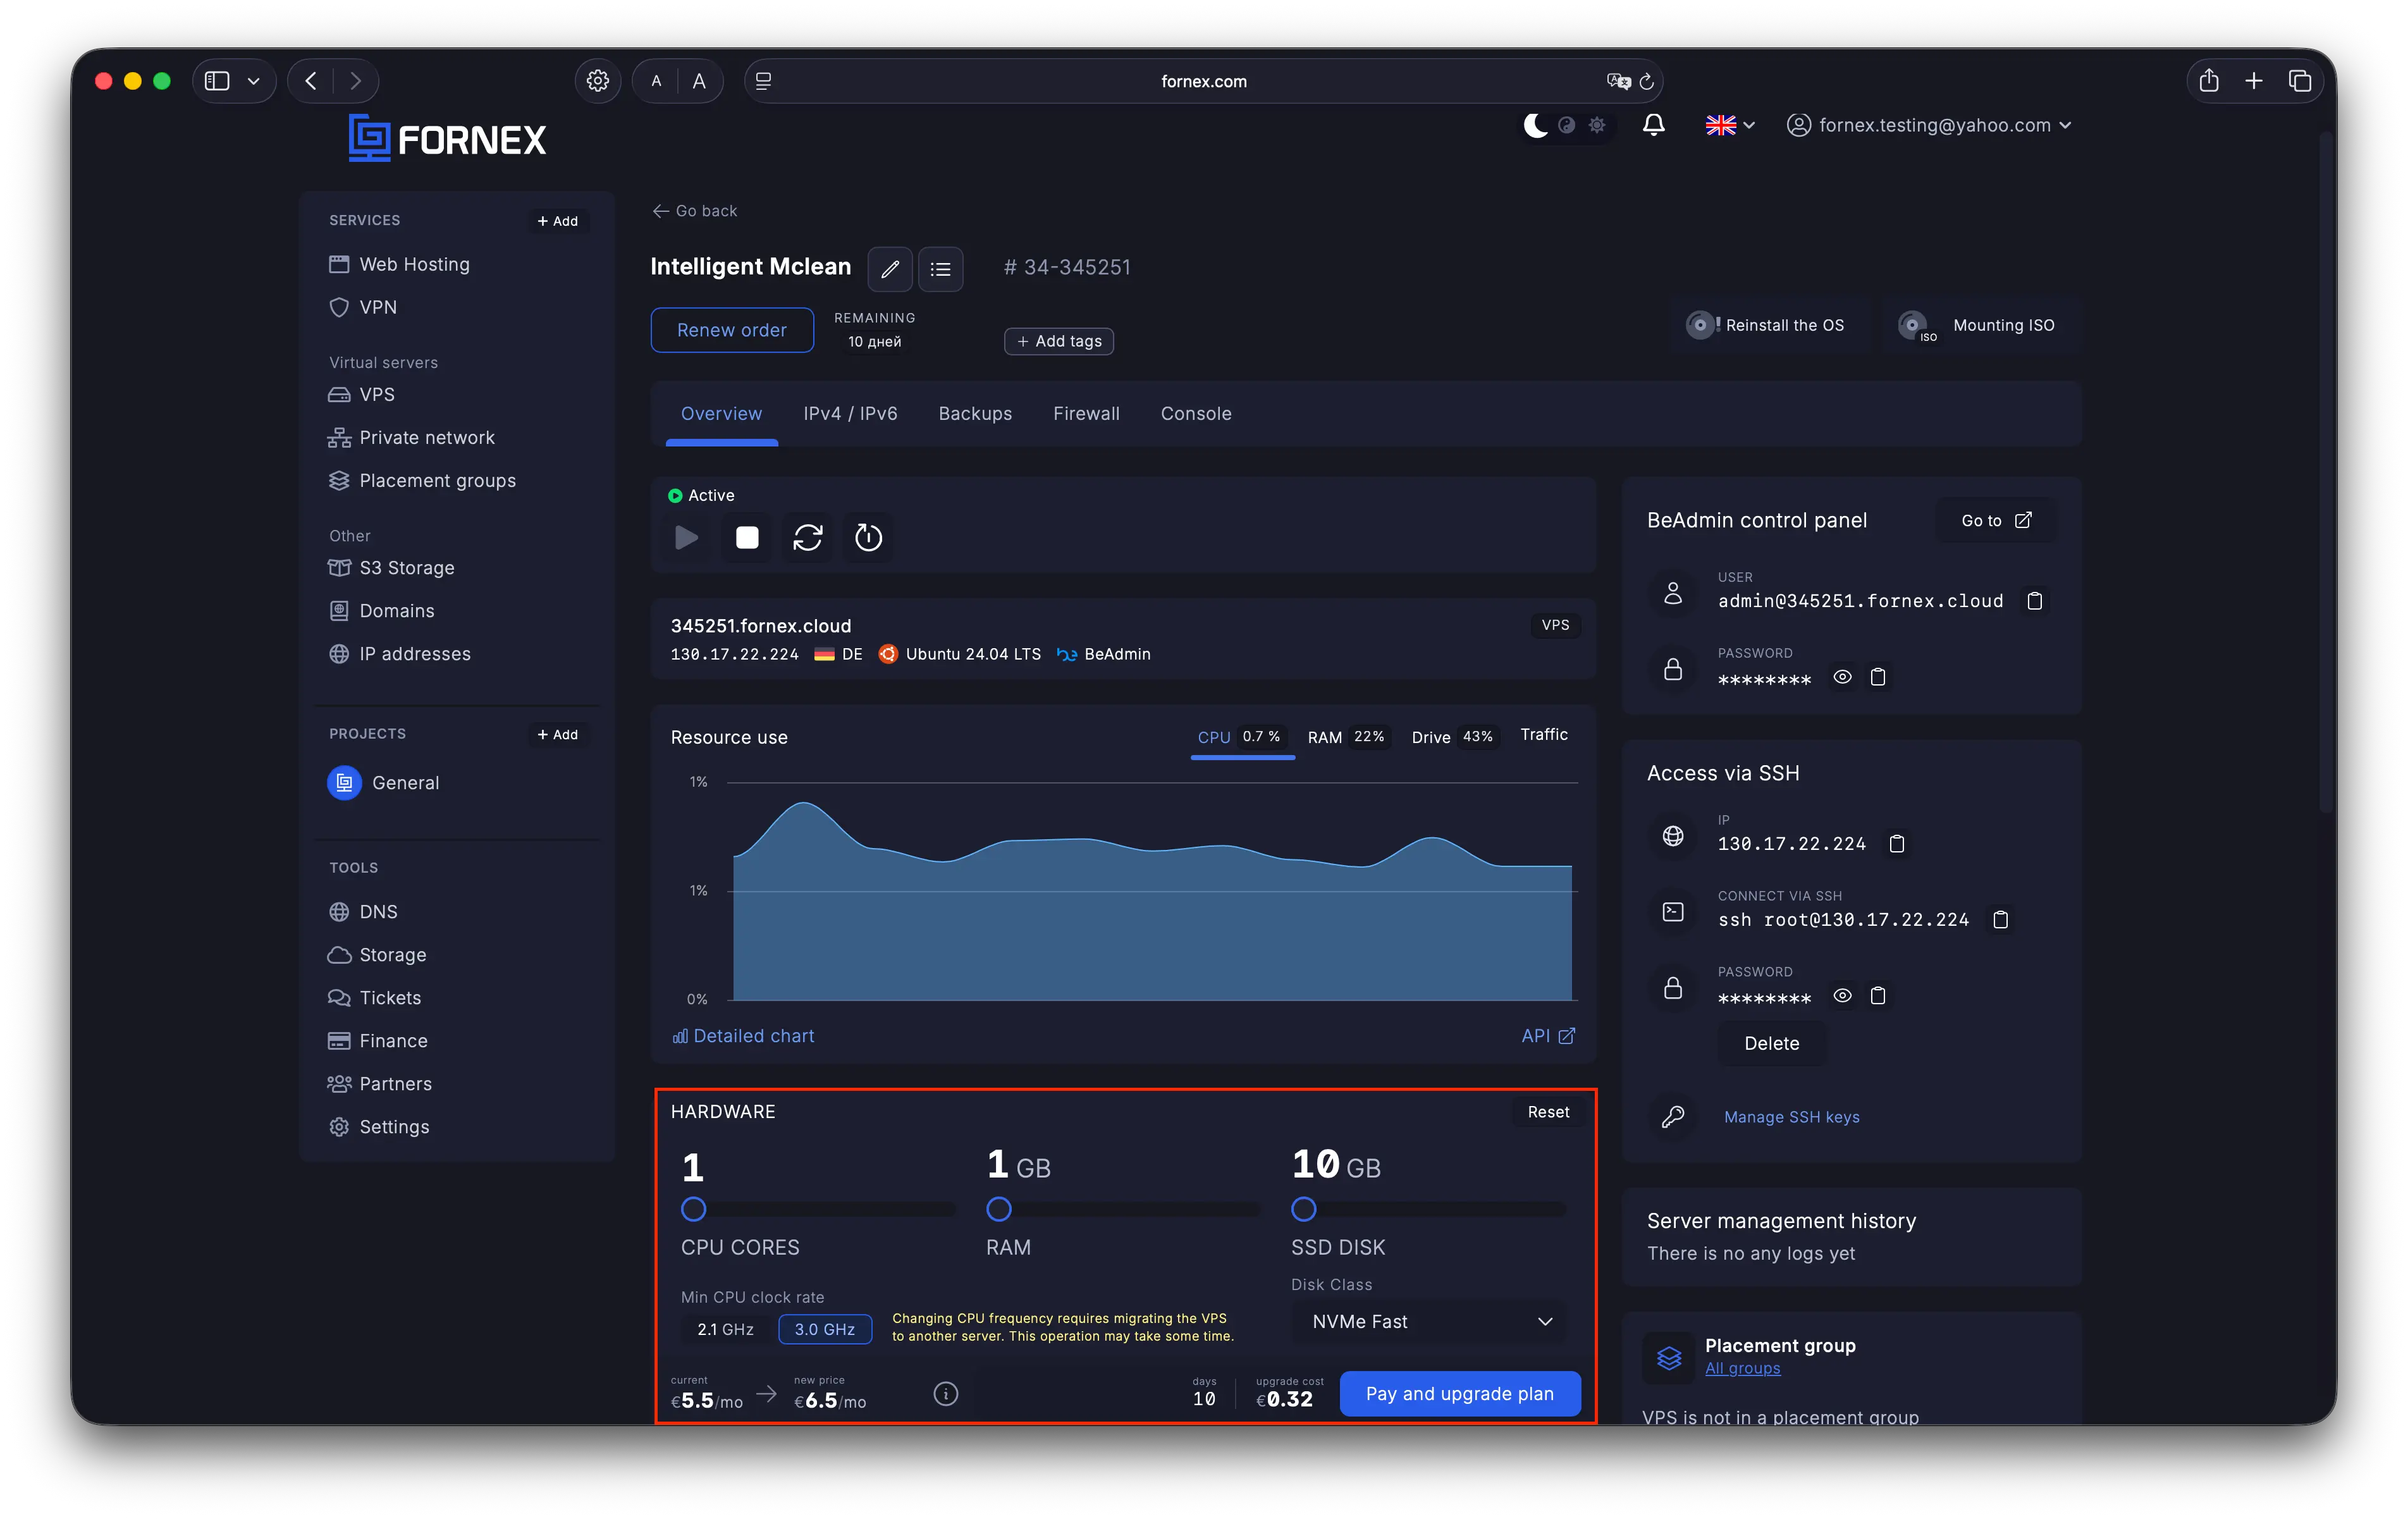2408x1519 pixels.
Task: Click Pay and upgrade plan
Action: [x=1459, y=1393]
